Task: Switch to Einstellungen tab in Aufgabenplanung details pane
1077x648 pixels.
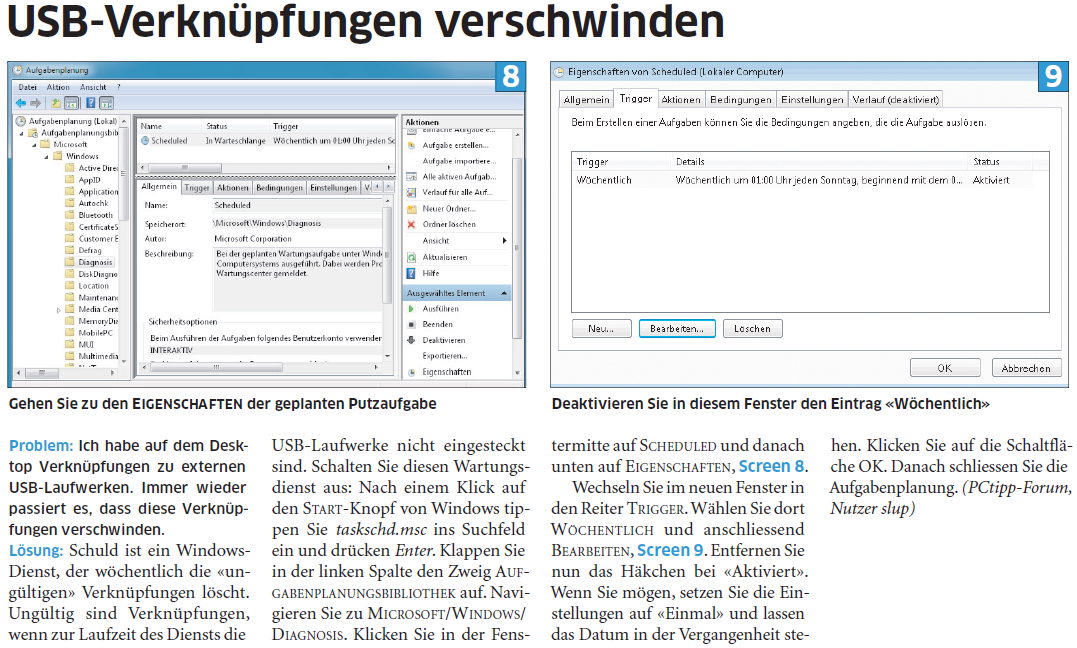Action: pyautogui.click(x=333, y=188)
